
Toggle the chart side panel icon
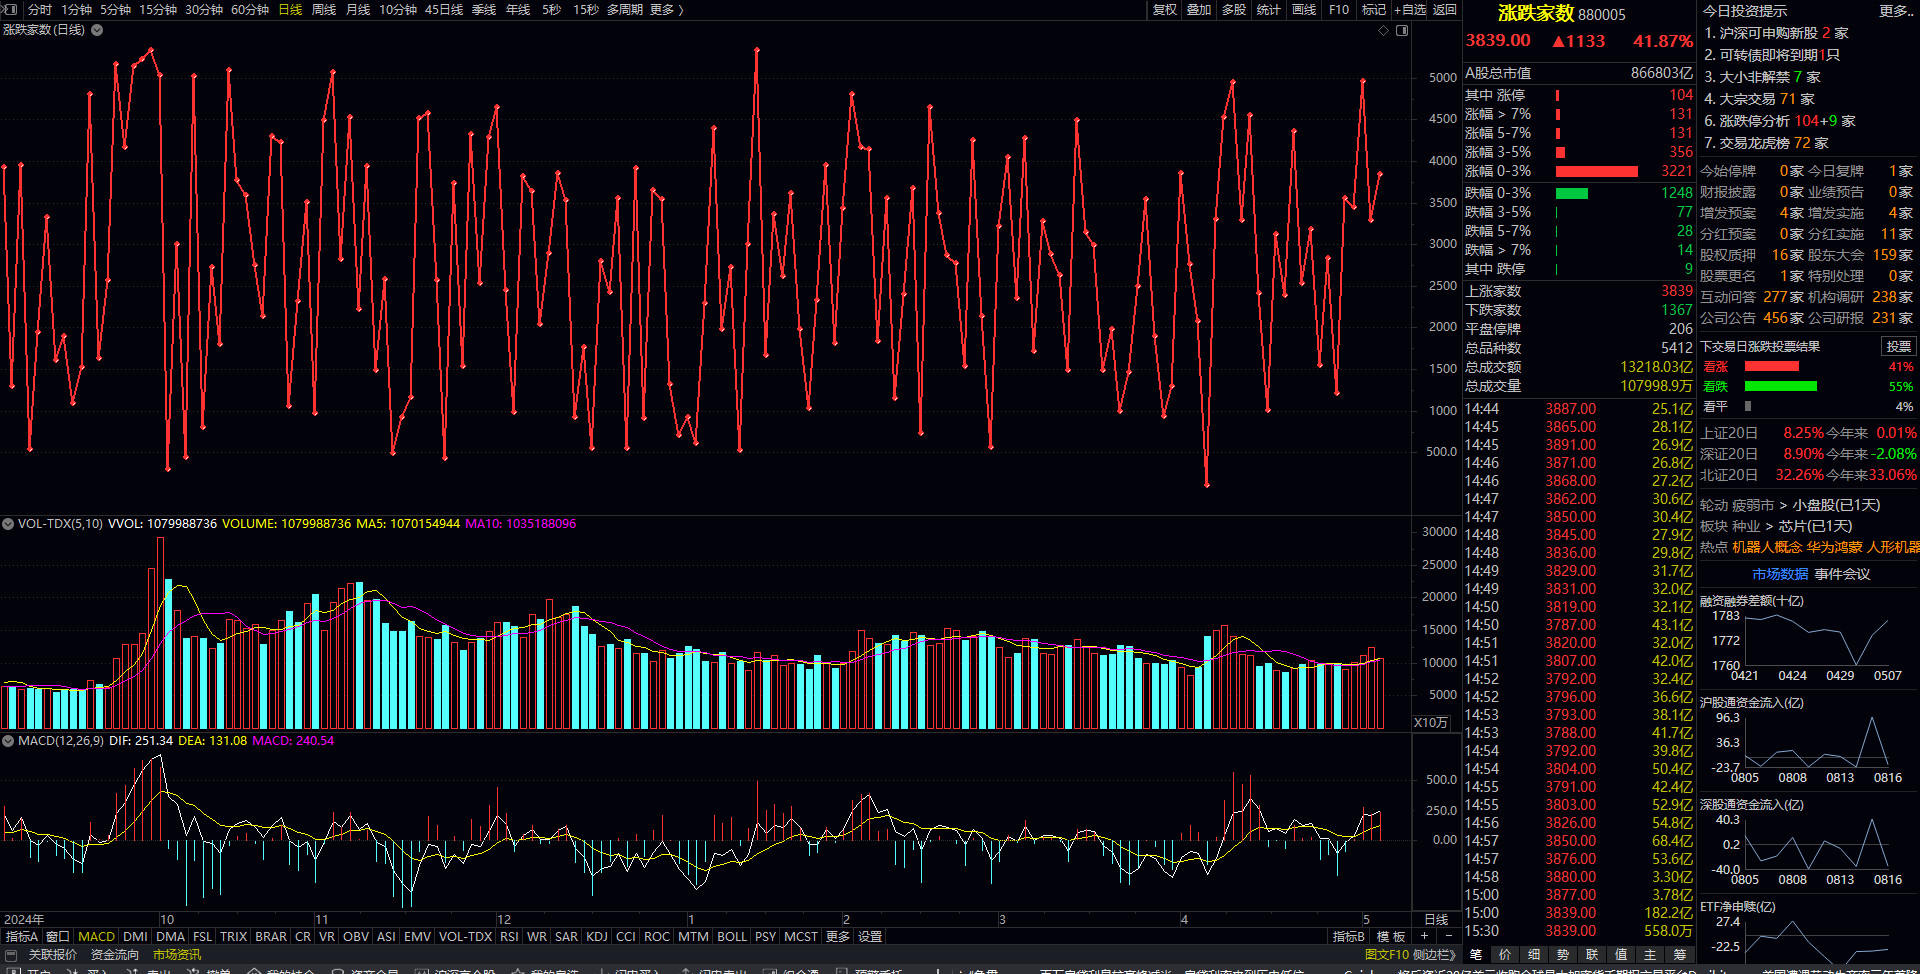pos(1402,30)
